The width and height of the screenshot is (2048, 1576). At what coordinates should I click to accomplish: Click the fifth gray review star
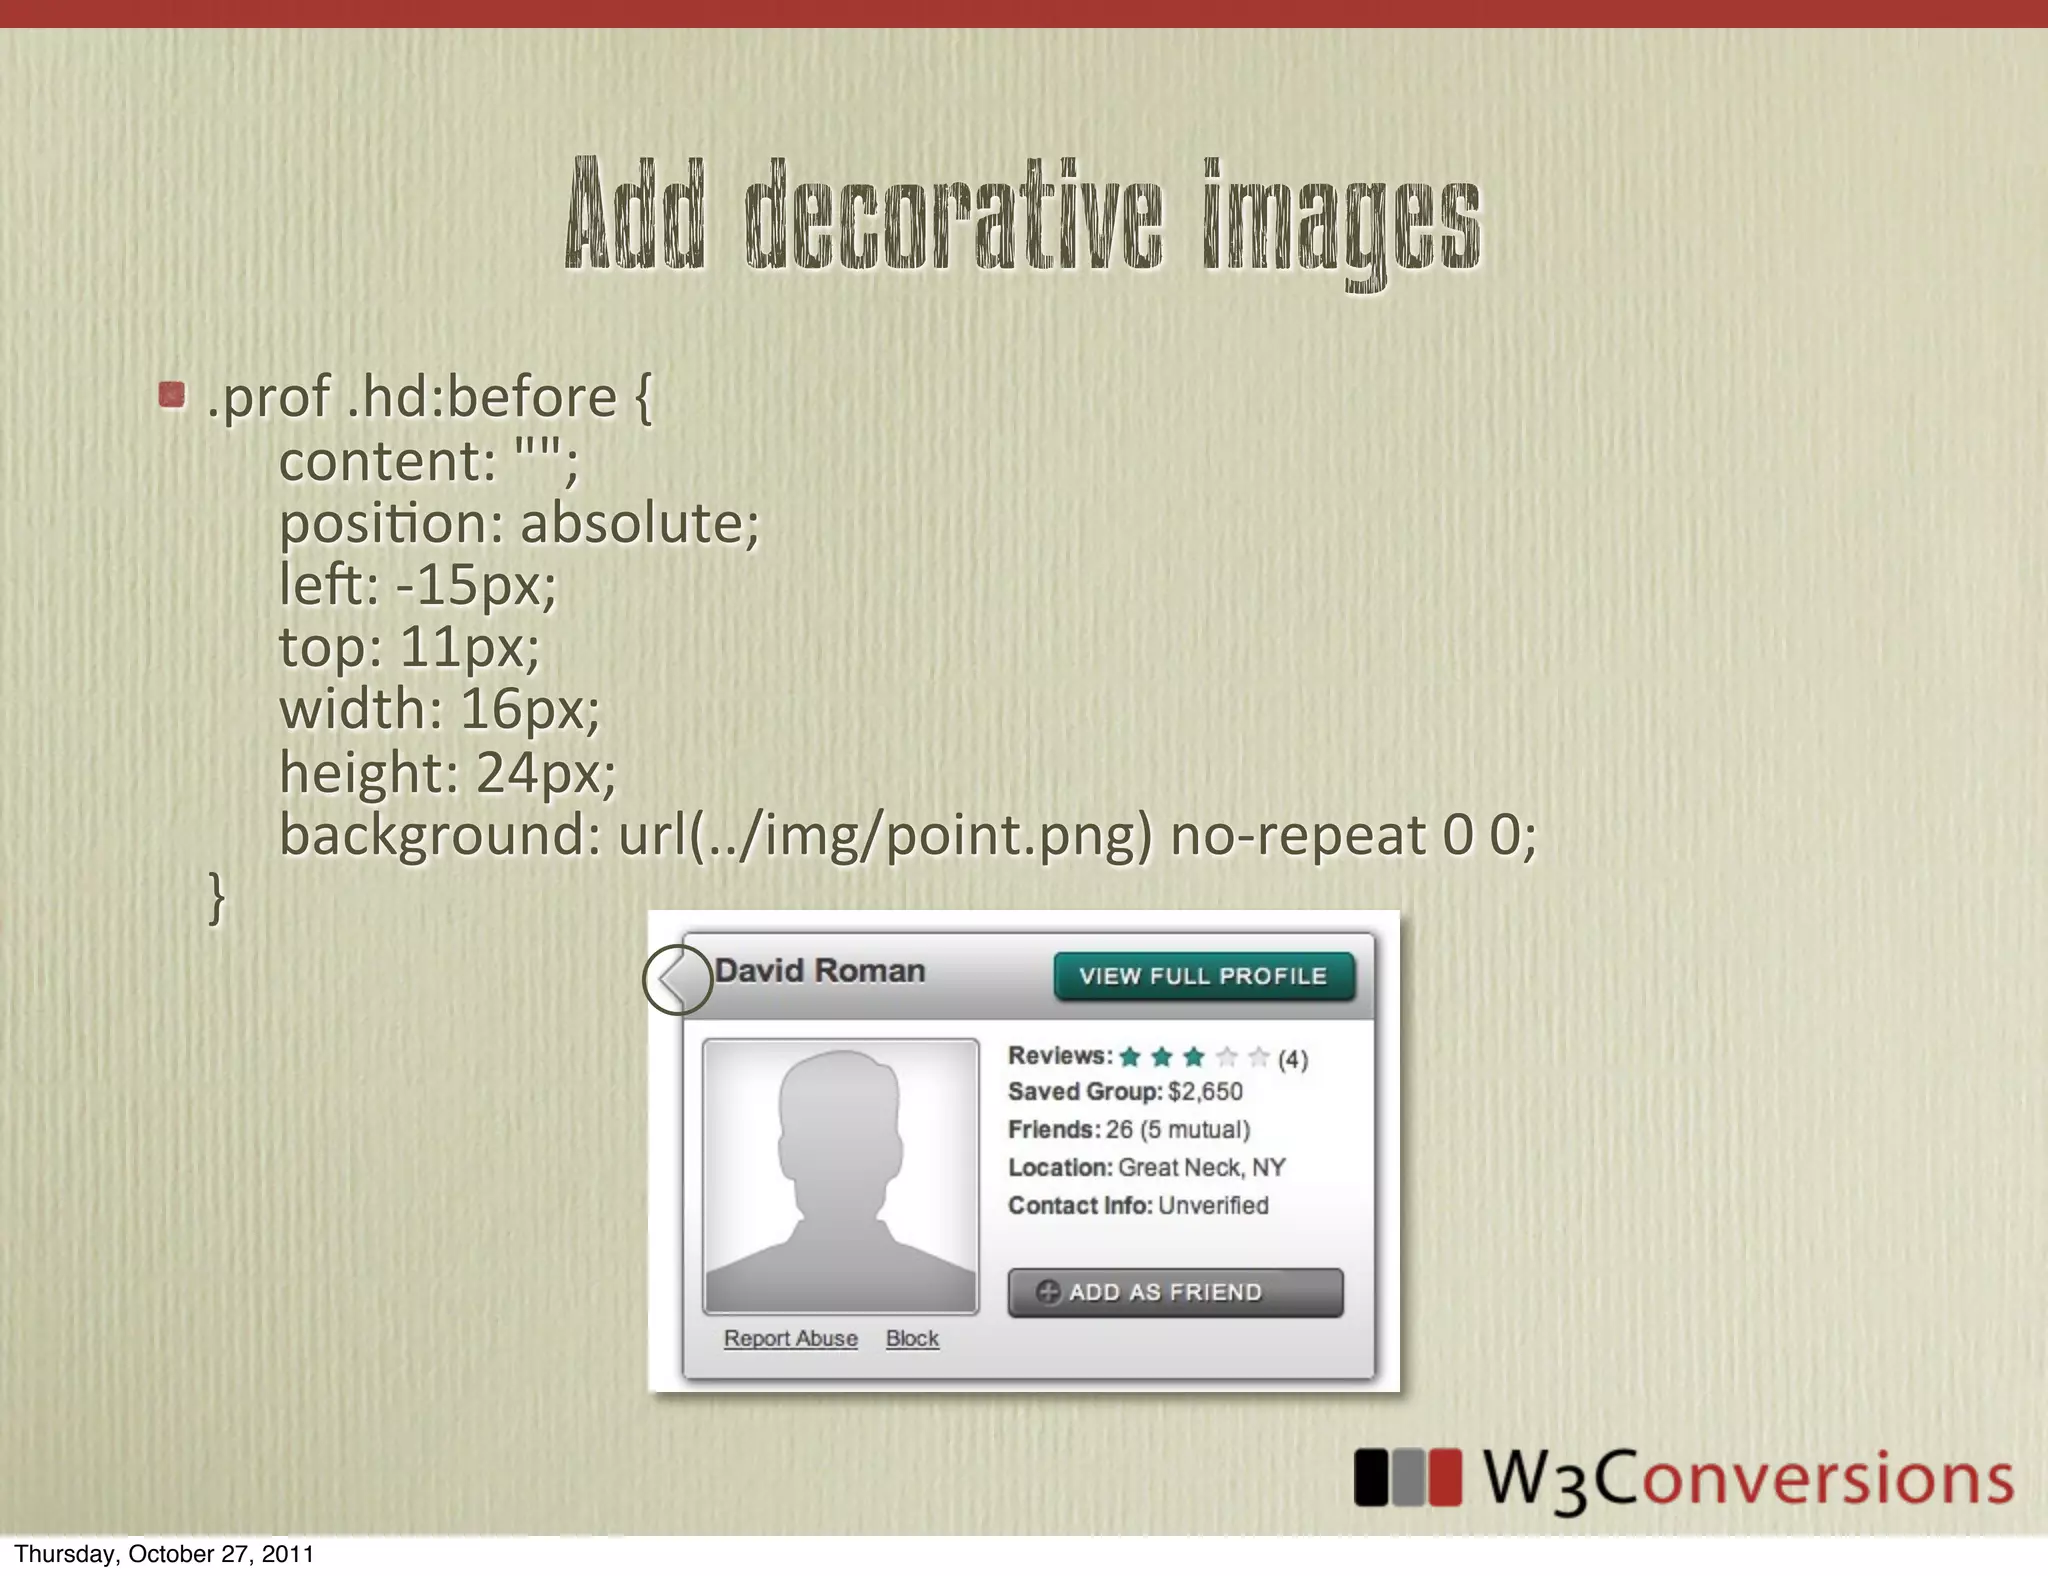(1259, 1057)
